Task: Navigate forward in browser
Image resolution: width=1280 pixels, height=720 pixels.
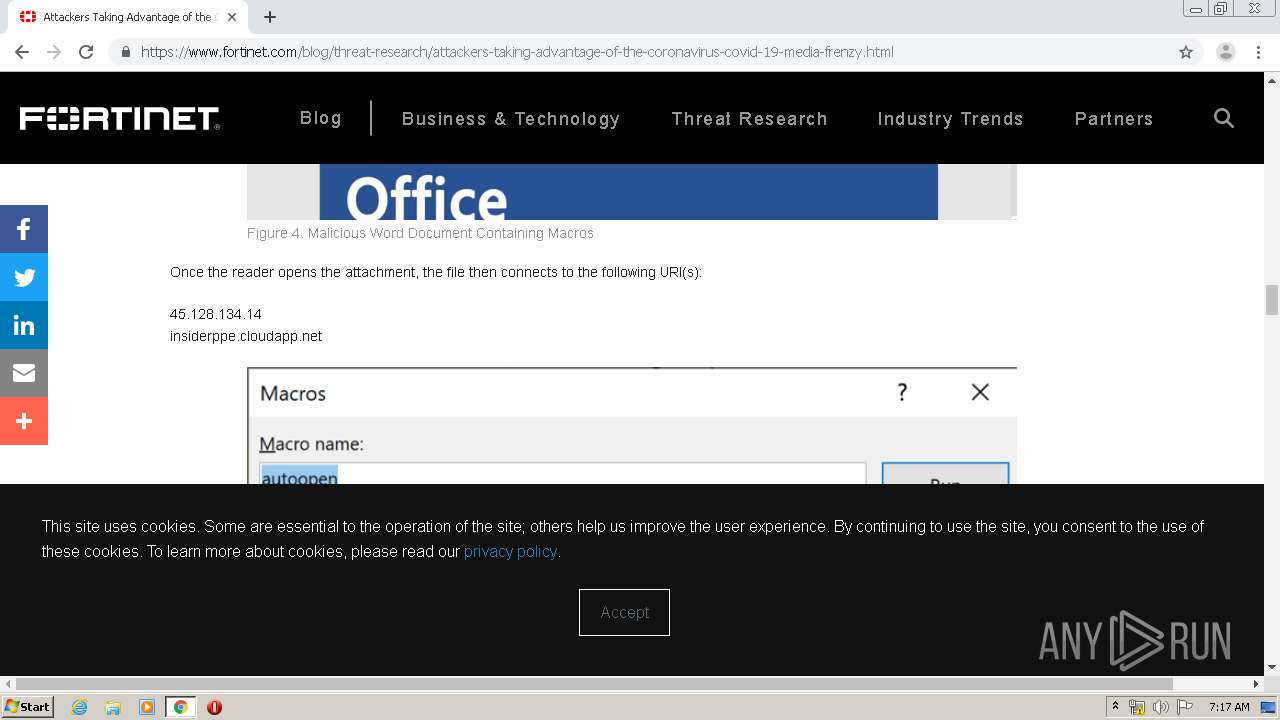Action: click(x=54, y=52)
